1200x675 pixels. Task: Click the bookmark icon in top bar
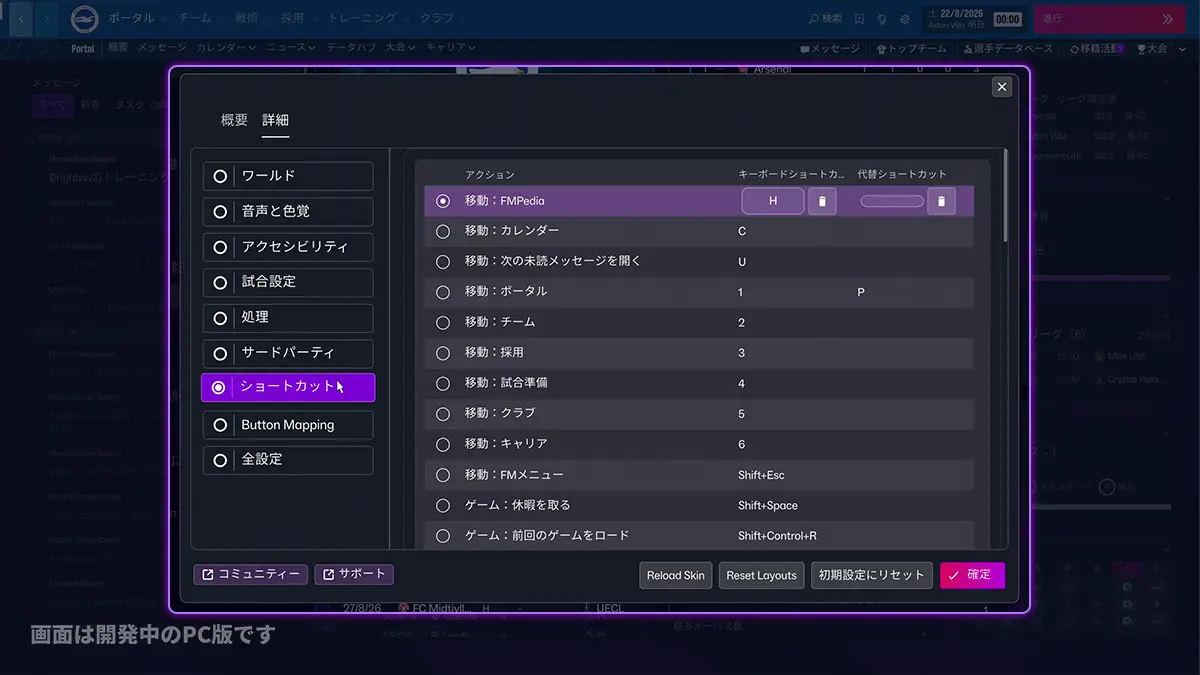pyautogui.click(x=860, y=18)
